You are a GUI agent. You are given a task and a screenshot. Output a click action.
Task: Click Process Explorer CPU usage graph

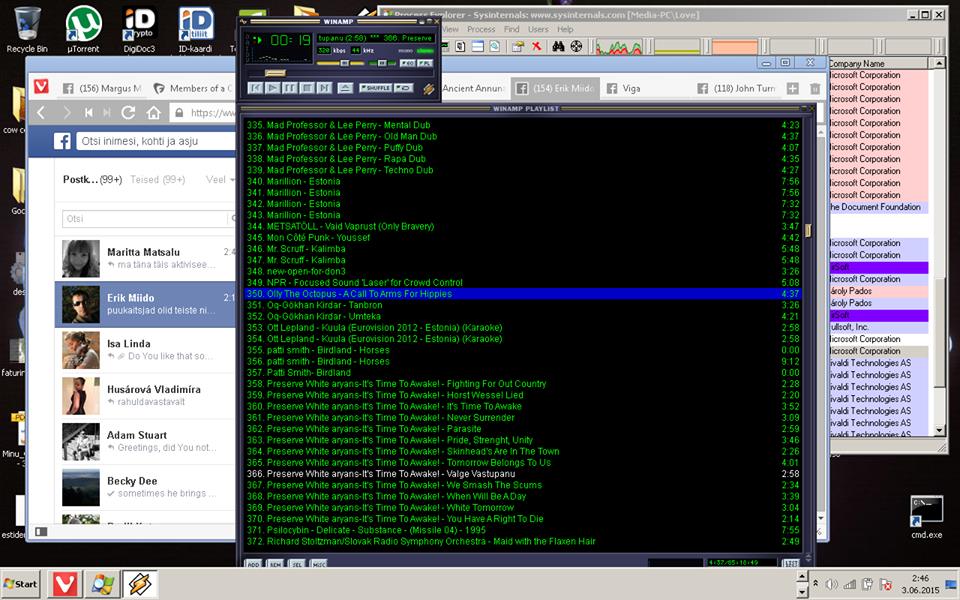(618, 47)
